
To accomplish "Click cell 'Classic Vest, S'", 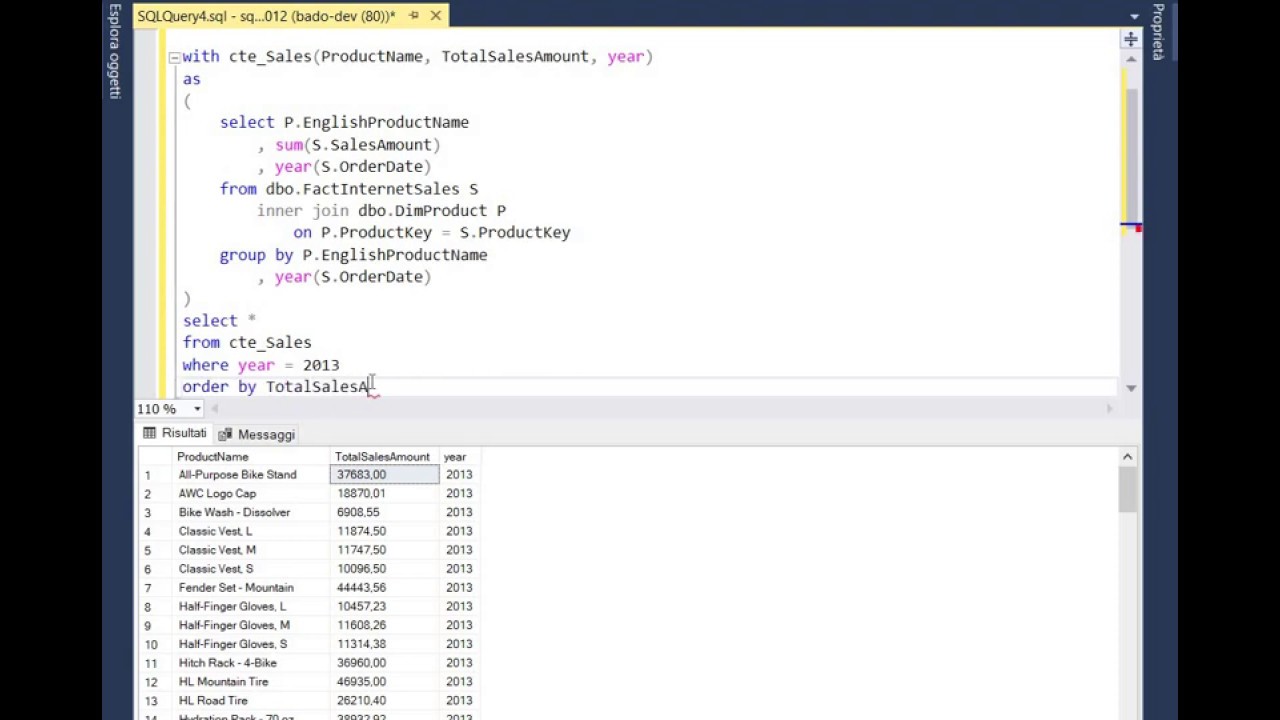I will (x=251, y=569).
